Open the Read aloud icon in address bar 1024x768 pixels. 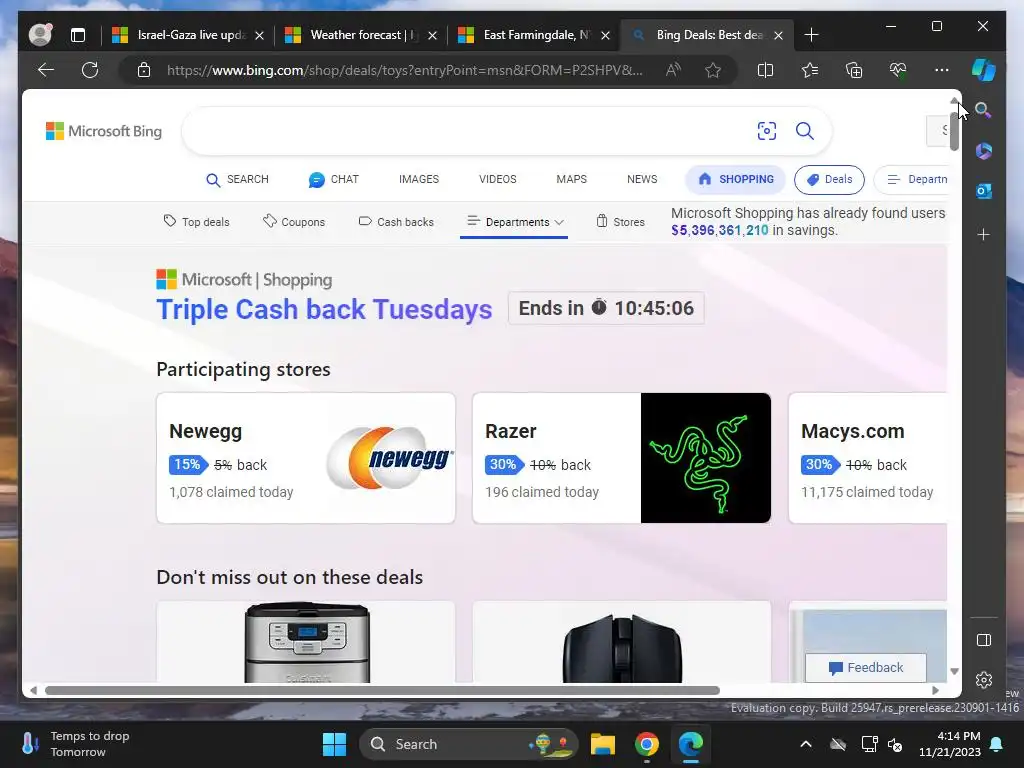(673, 70)
